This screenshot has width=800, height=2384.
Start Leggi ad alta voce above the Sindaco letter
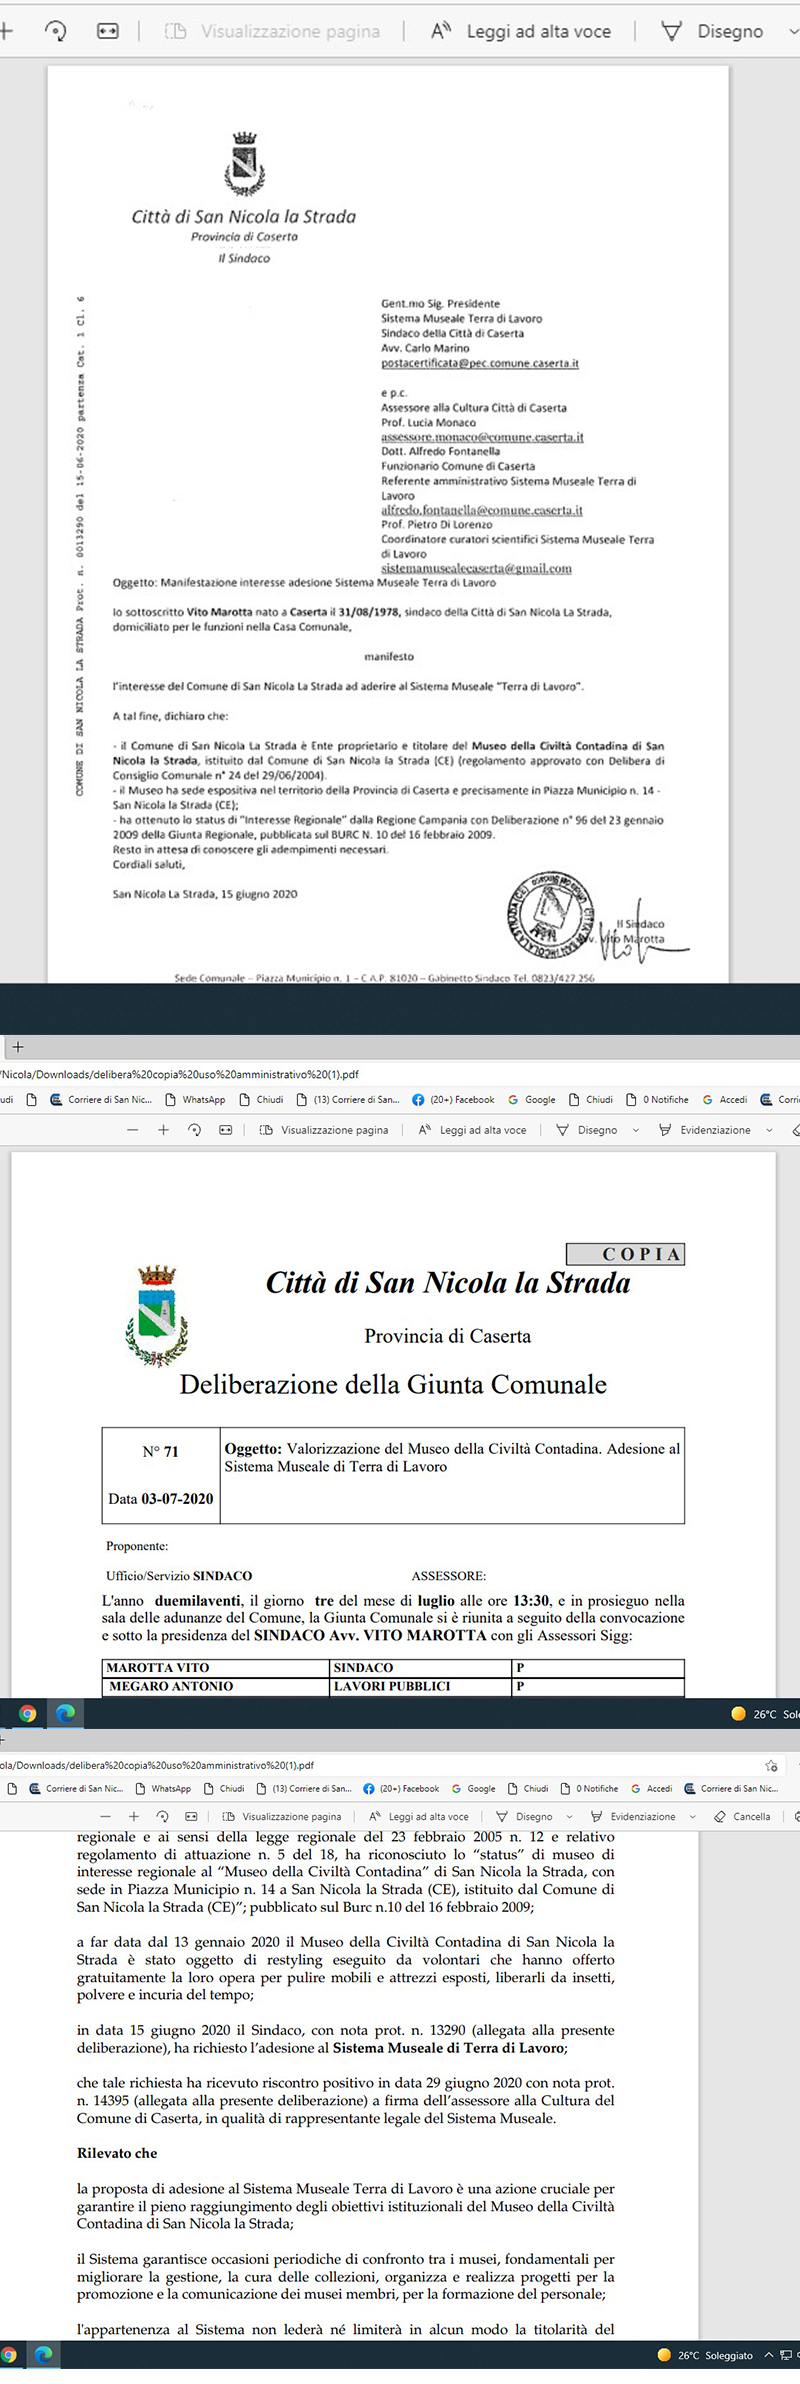[x=520, y=31]
